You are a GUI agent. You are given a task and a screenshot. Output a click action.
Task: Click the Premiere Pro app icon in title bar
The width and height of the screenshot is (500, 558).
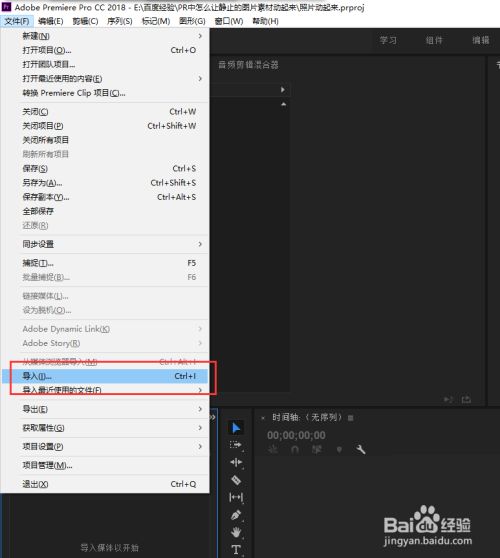tap(6, 7)
